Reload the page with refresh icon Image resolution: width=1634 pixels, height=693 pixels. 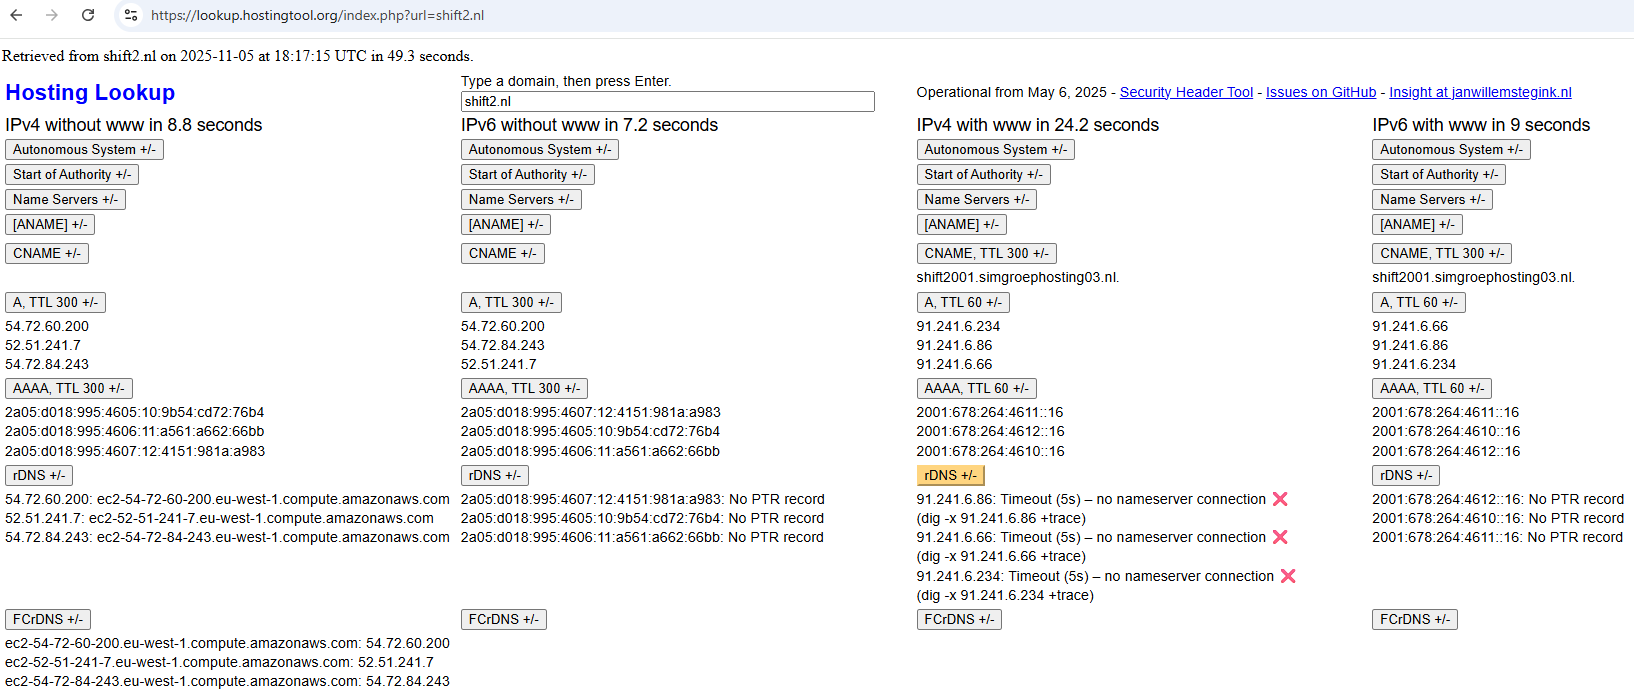88,15
